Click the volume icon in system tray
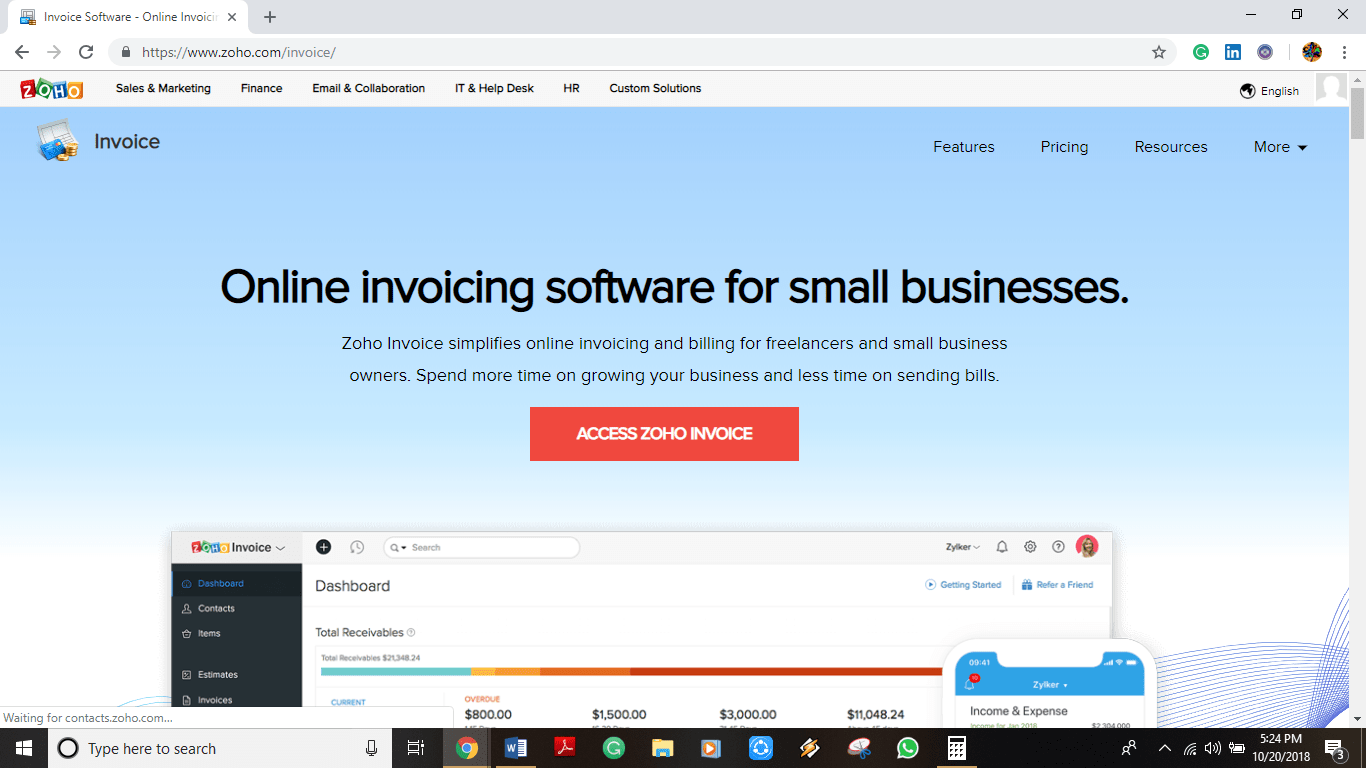Screen dimensions: 1366x768 (1212, 748)
